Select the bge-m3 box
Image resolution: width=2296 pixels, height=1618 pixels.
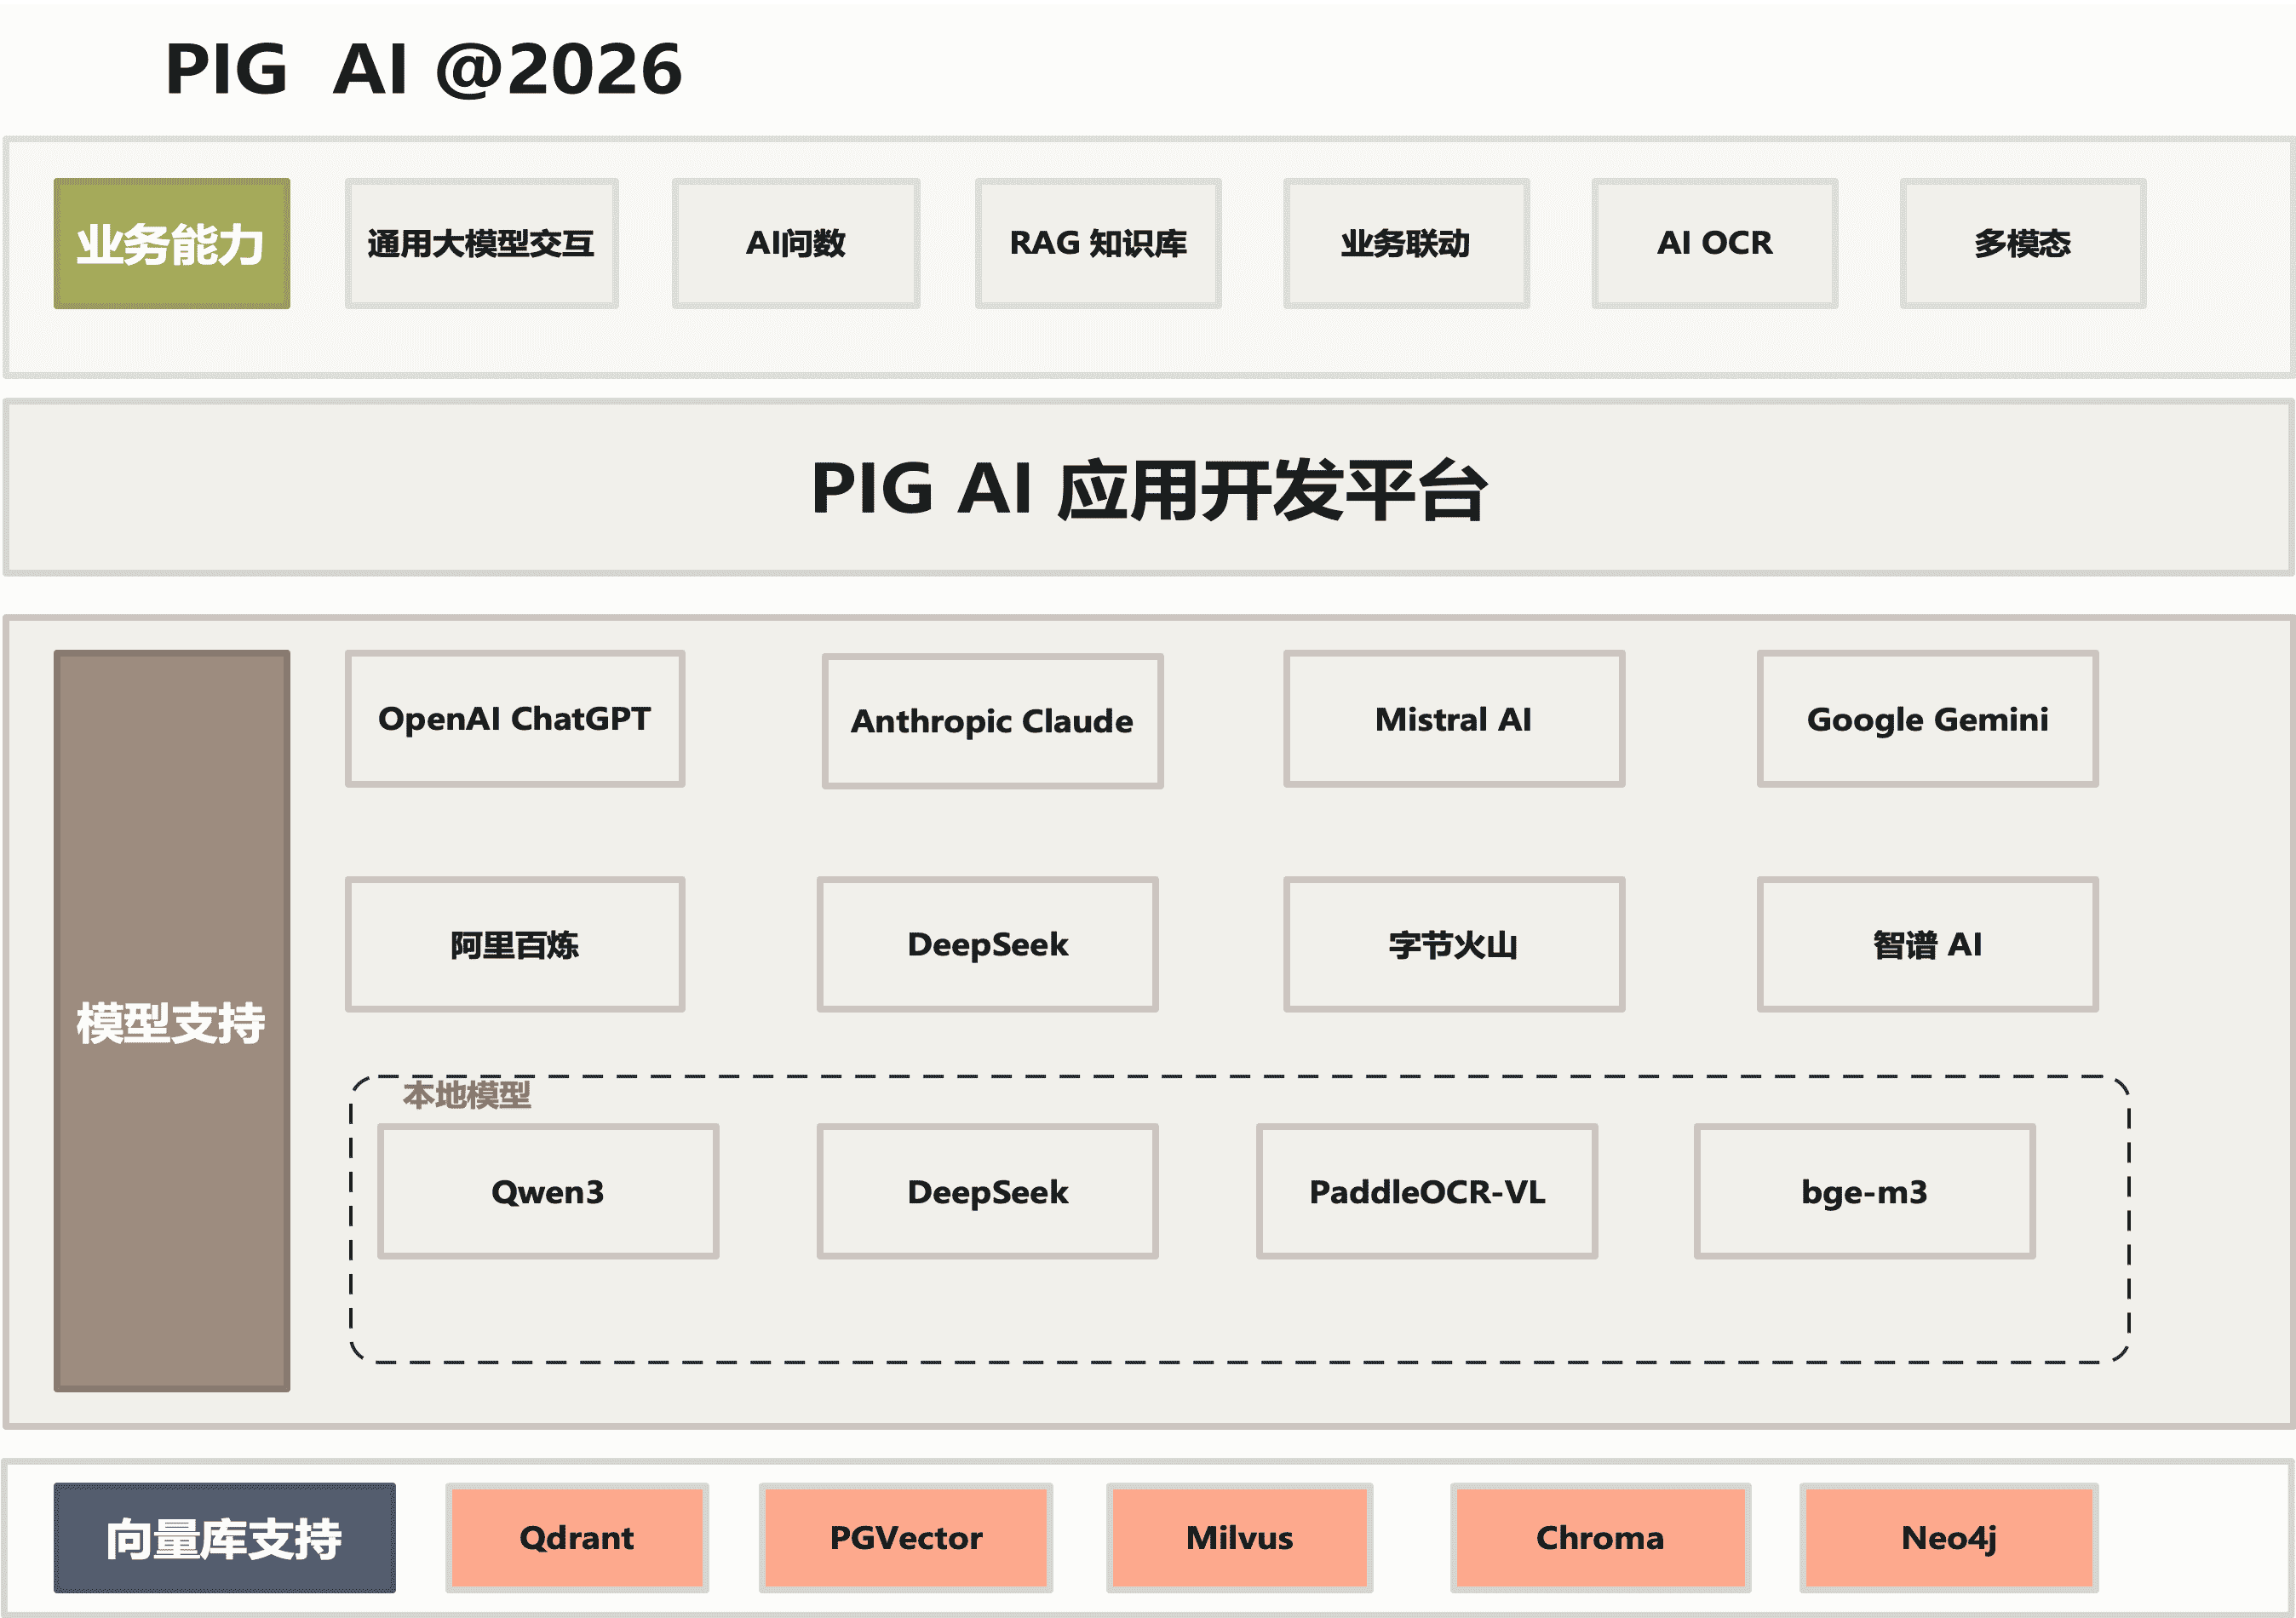[x=1863, y=1191]
